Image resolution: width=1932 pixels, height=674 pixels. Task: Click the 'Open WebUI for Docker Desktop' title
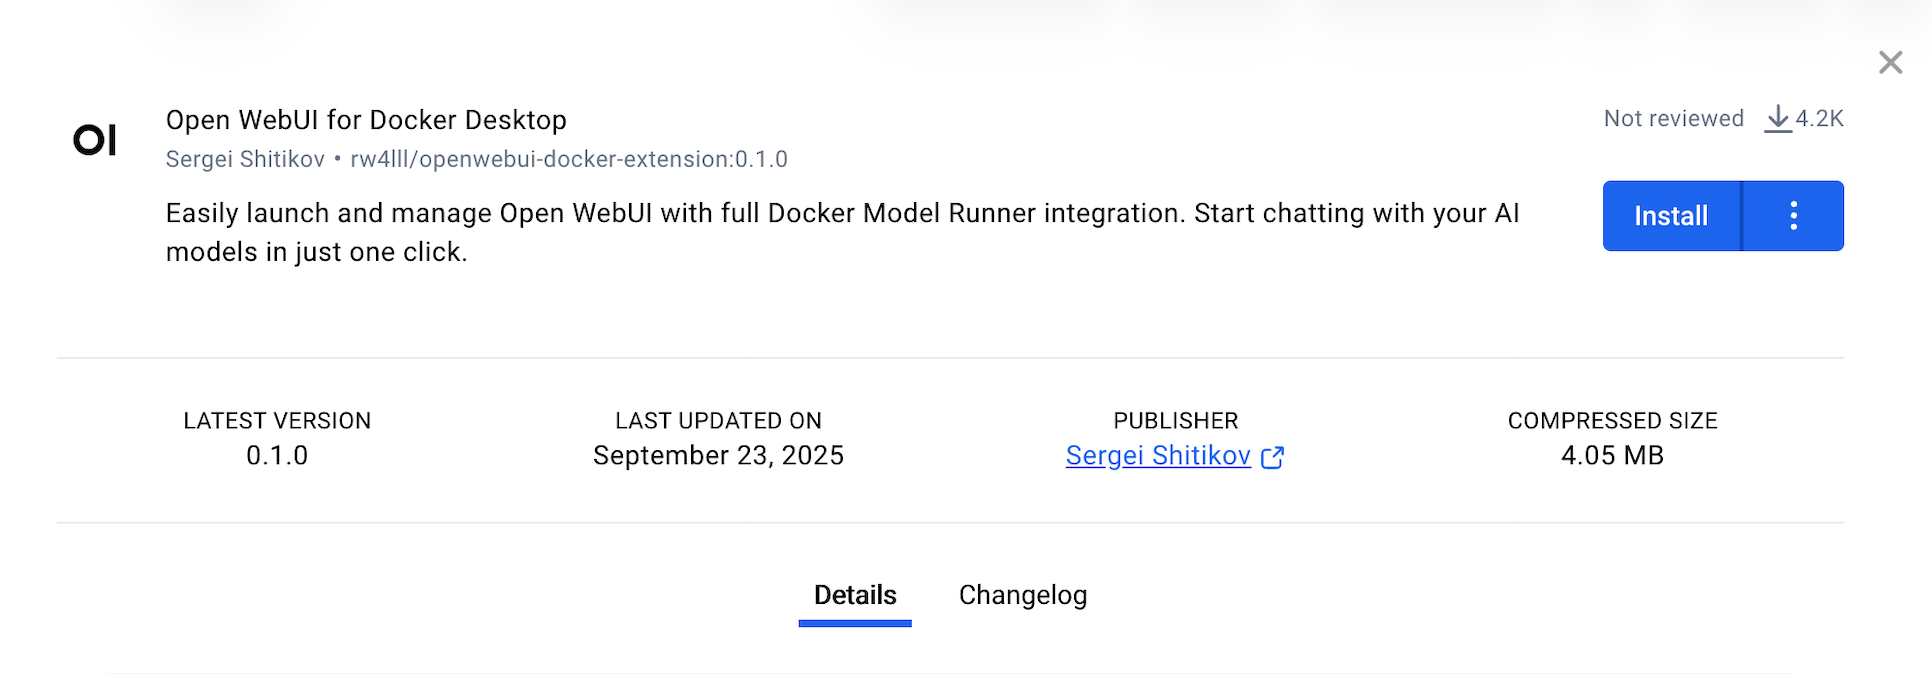(x=366, y=120)
